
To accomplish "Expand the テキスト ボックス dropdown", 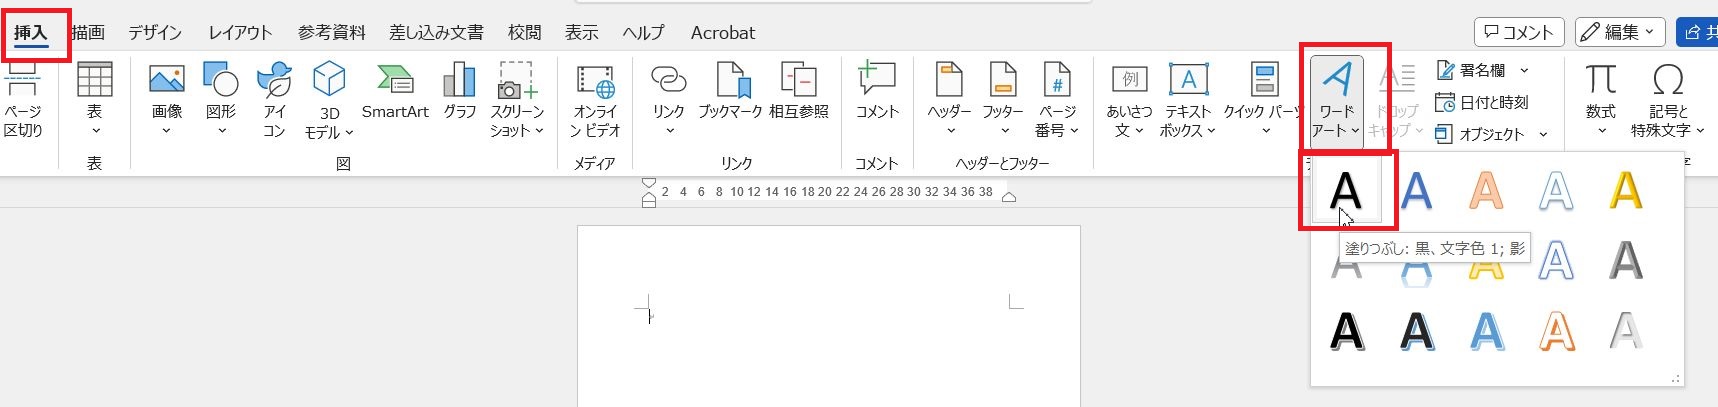I will pyautogui.click(x=1211, y=131).
